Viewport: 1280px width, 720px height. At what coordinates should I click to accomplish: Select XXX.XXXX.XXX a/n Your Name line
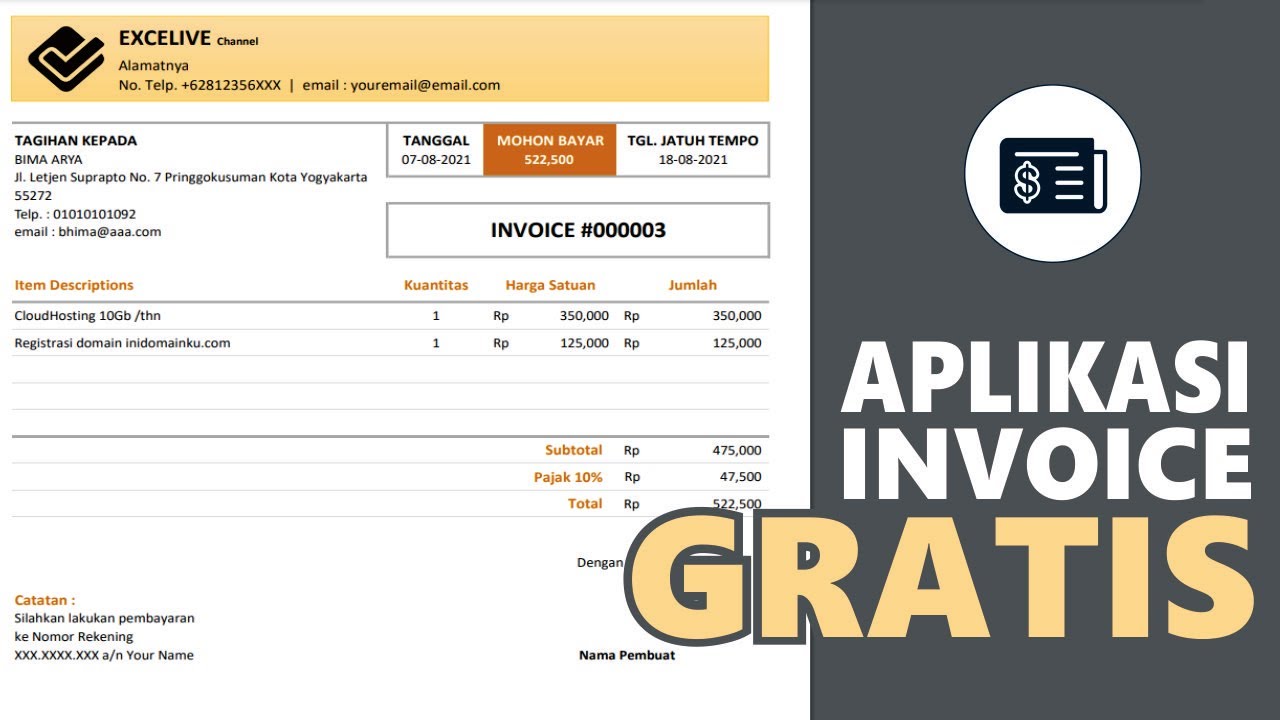104,655
